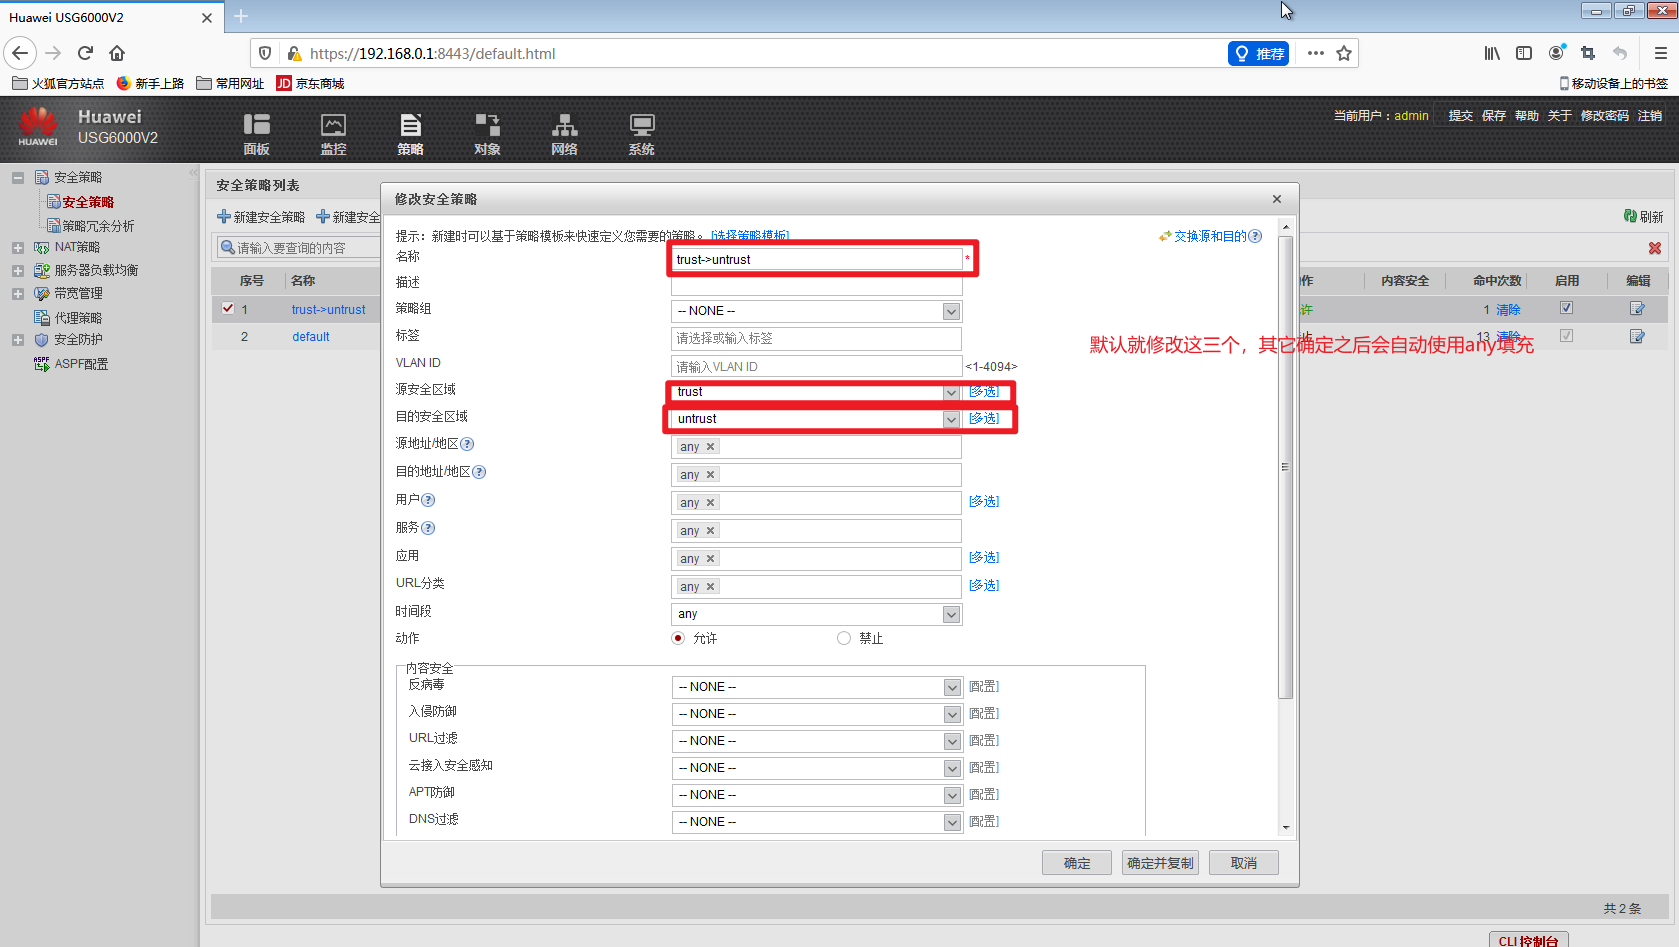Click the Firefox account icon
This screenshot has height=947, width=1679.
click(x=1557, y=53)
